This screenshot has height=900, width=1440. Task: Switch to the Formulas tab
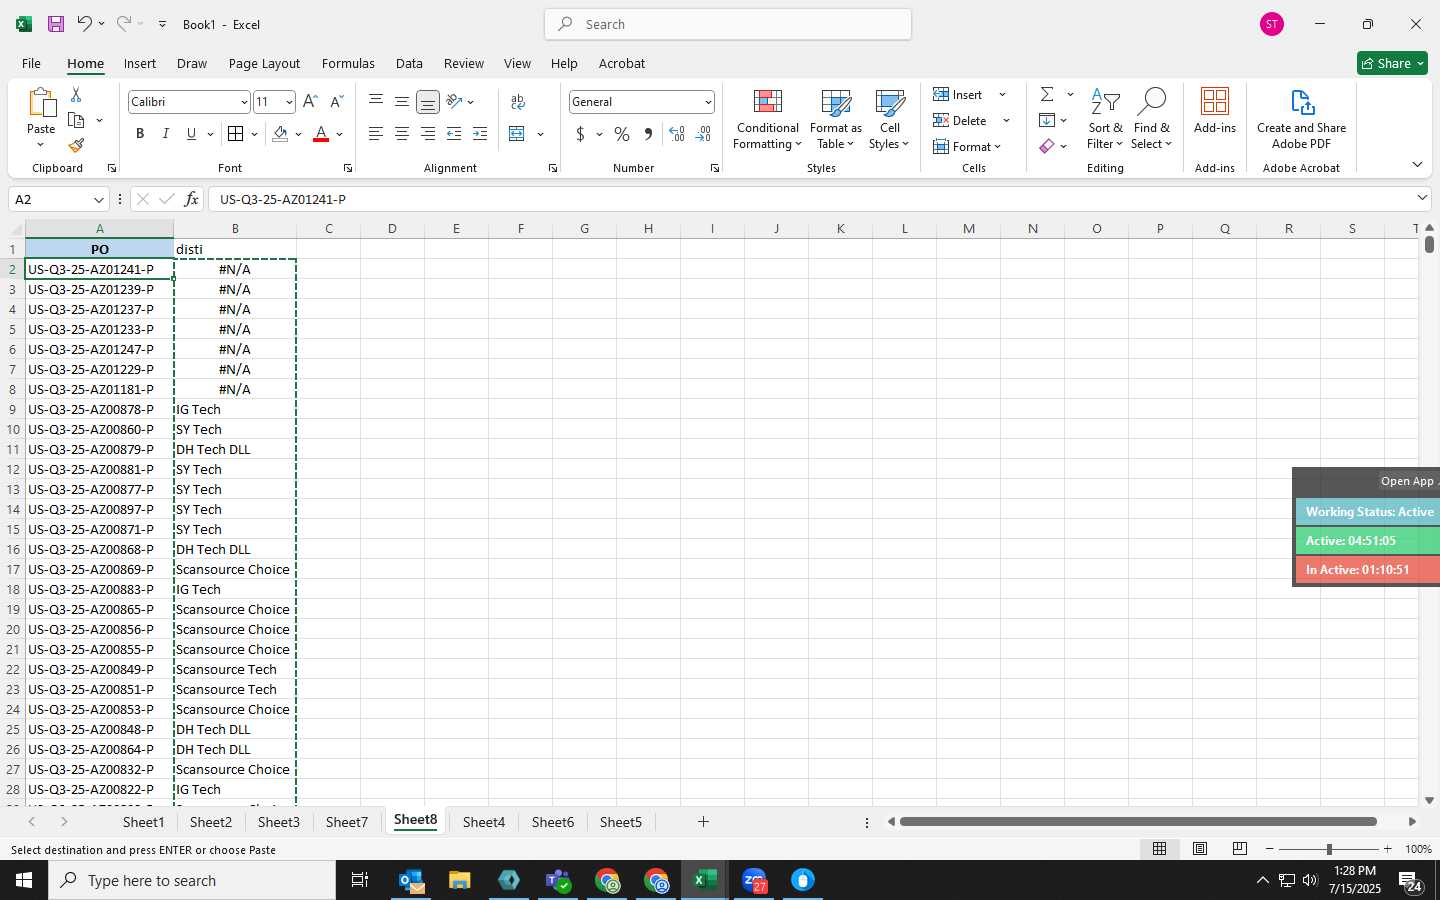click(348, 63)
